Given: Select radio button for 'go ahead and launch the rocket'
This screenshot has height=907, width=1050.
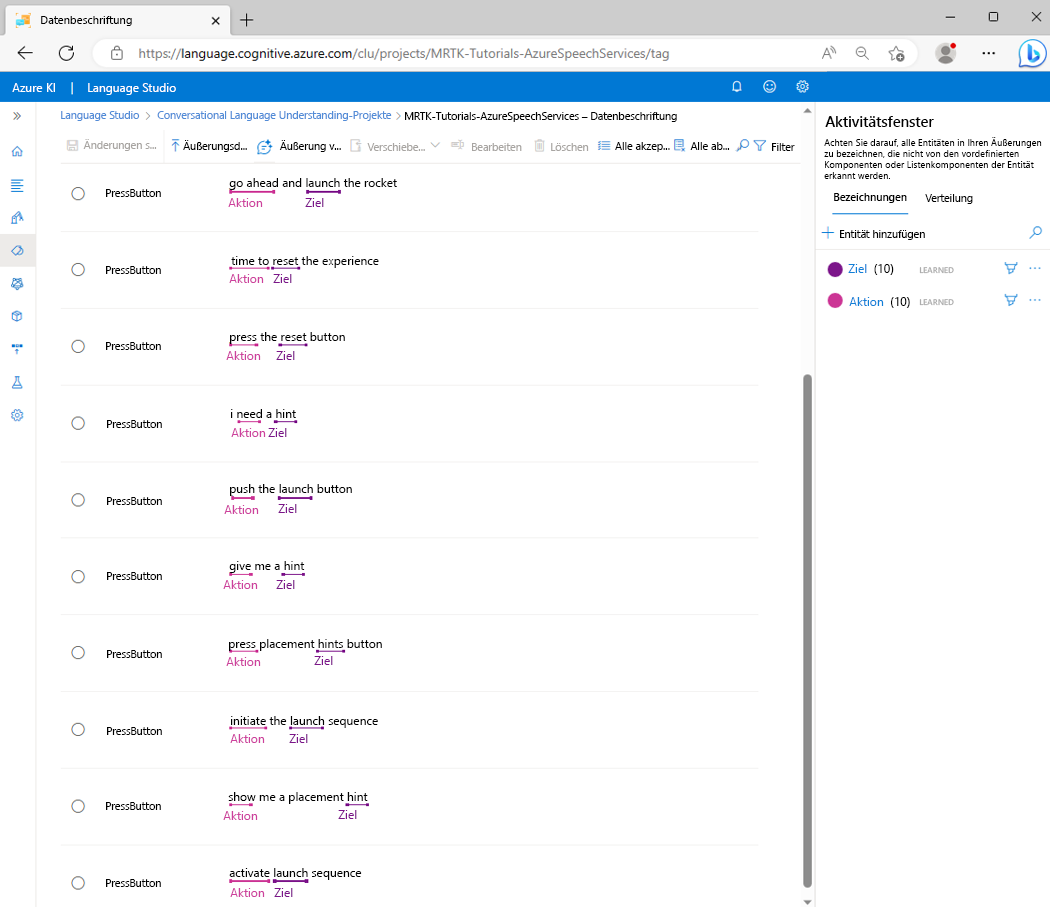Looking at the screenshot, I should [x=78, y=193].
